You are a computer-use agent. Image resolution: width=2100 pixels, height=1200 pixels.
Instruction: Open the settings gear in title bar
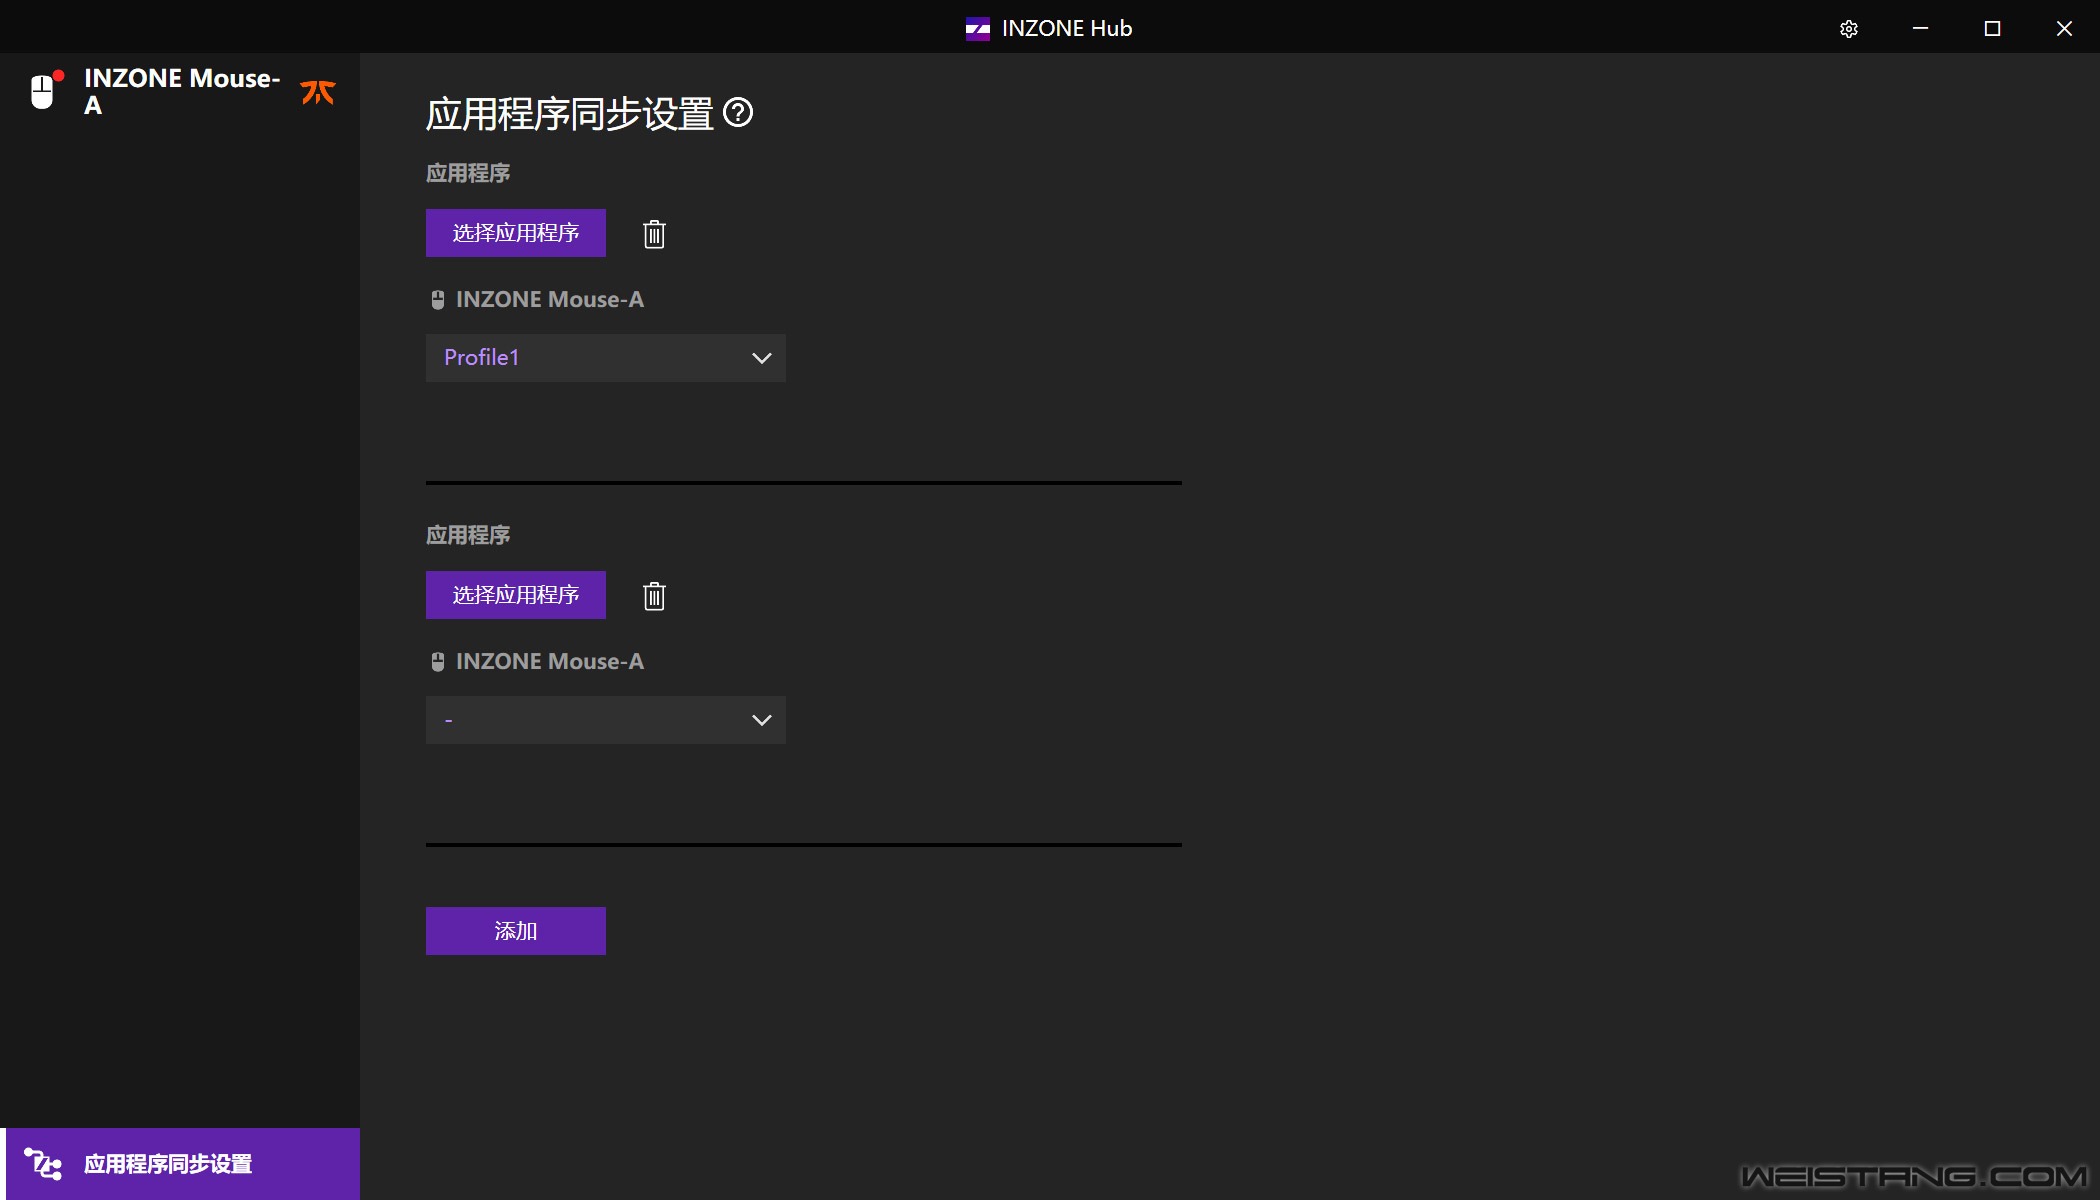[1849, 29]
